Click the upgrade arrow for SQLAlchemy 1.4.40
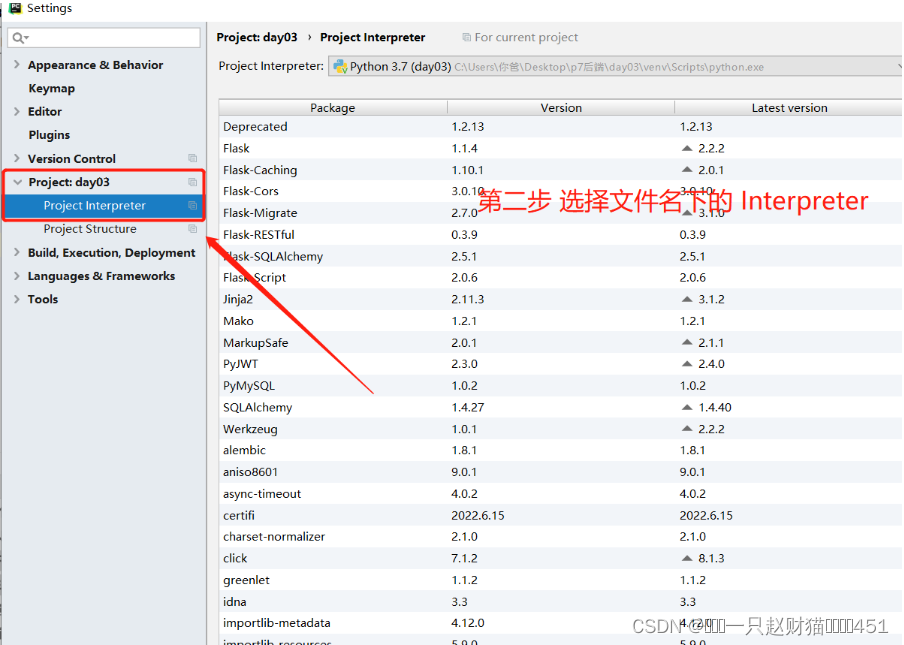This screenshot has height=645, width=904. (x=687, y=407)
